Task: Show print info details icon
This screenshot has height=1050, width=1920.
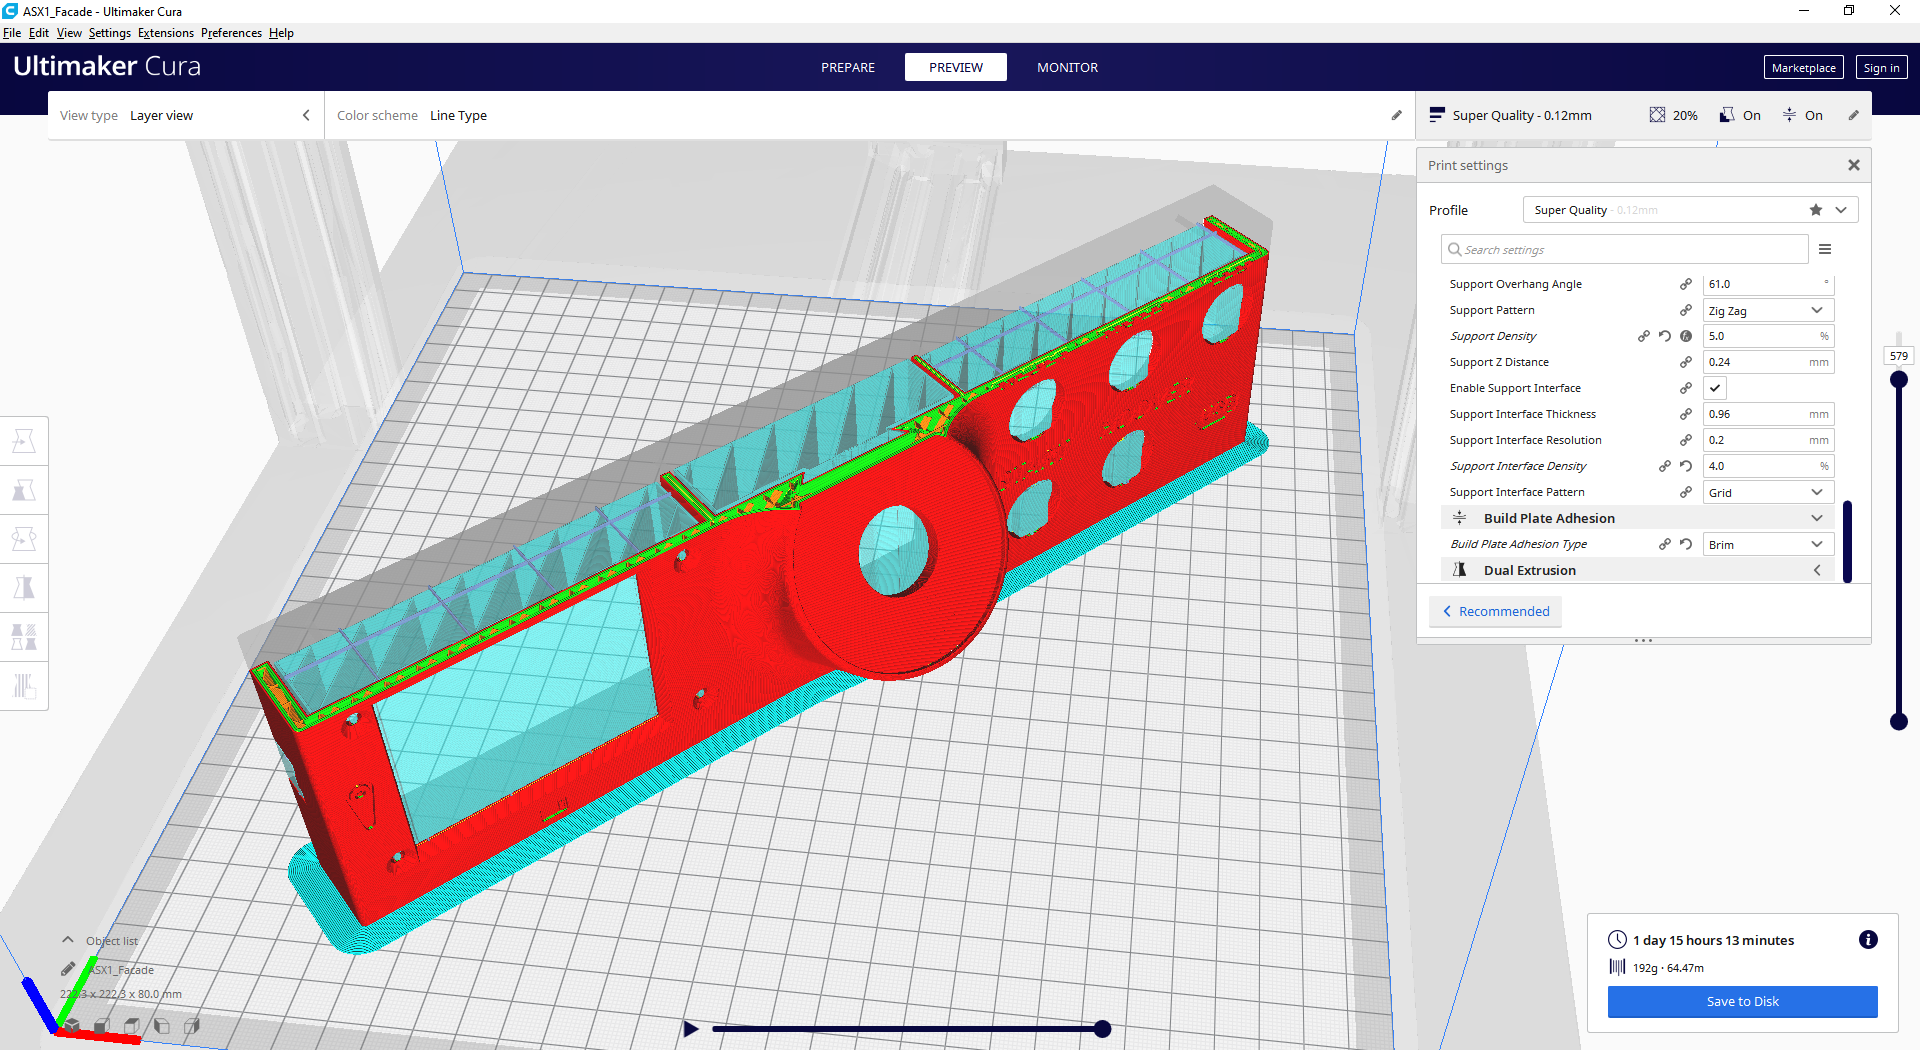Action: 1868,939
